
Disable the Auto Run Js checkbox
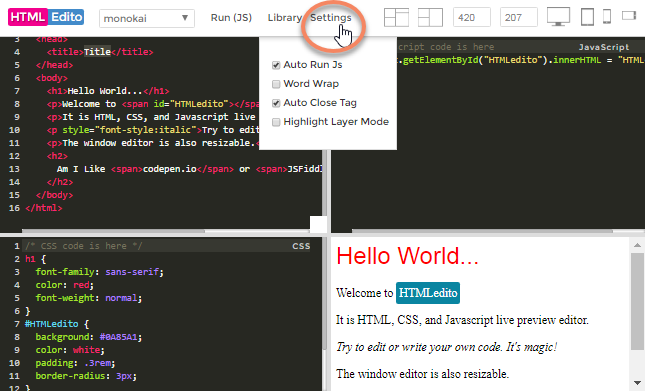[276, 65]
